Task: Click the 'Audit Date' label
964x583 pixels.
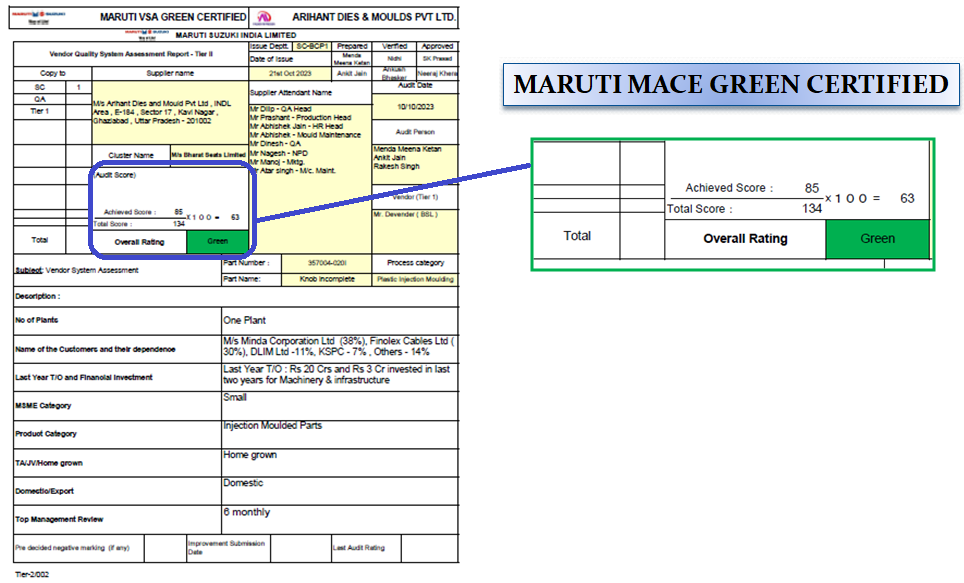Action: pyautogui.click(x=415, y=85)
